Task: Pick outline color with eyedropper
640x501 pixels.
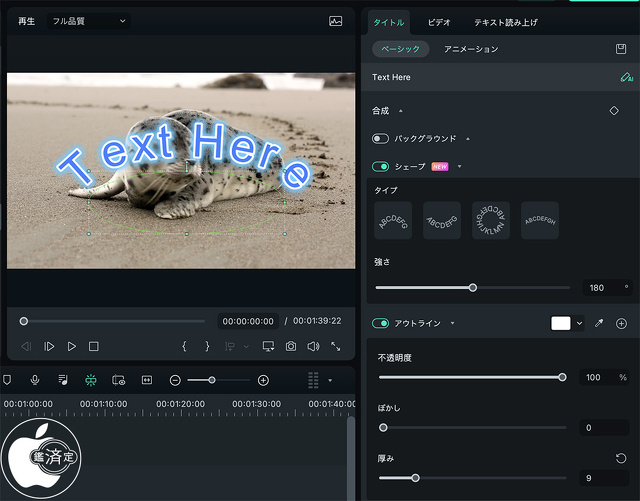Action: 599,323
